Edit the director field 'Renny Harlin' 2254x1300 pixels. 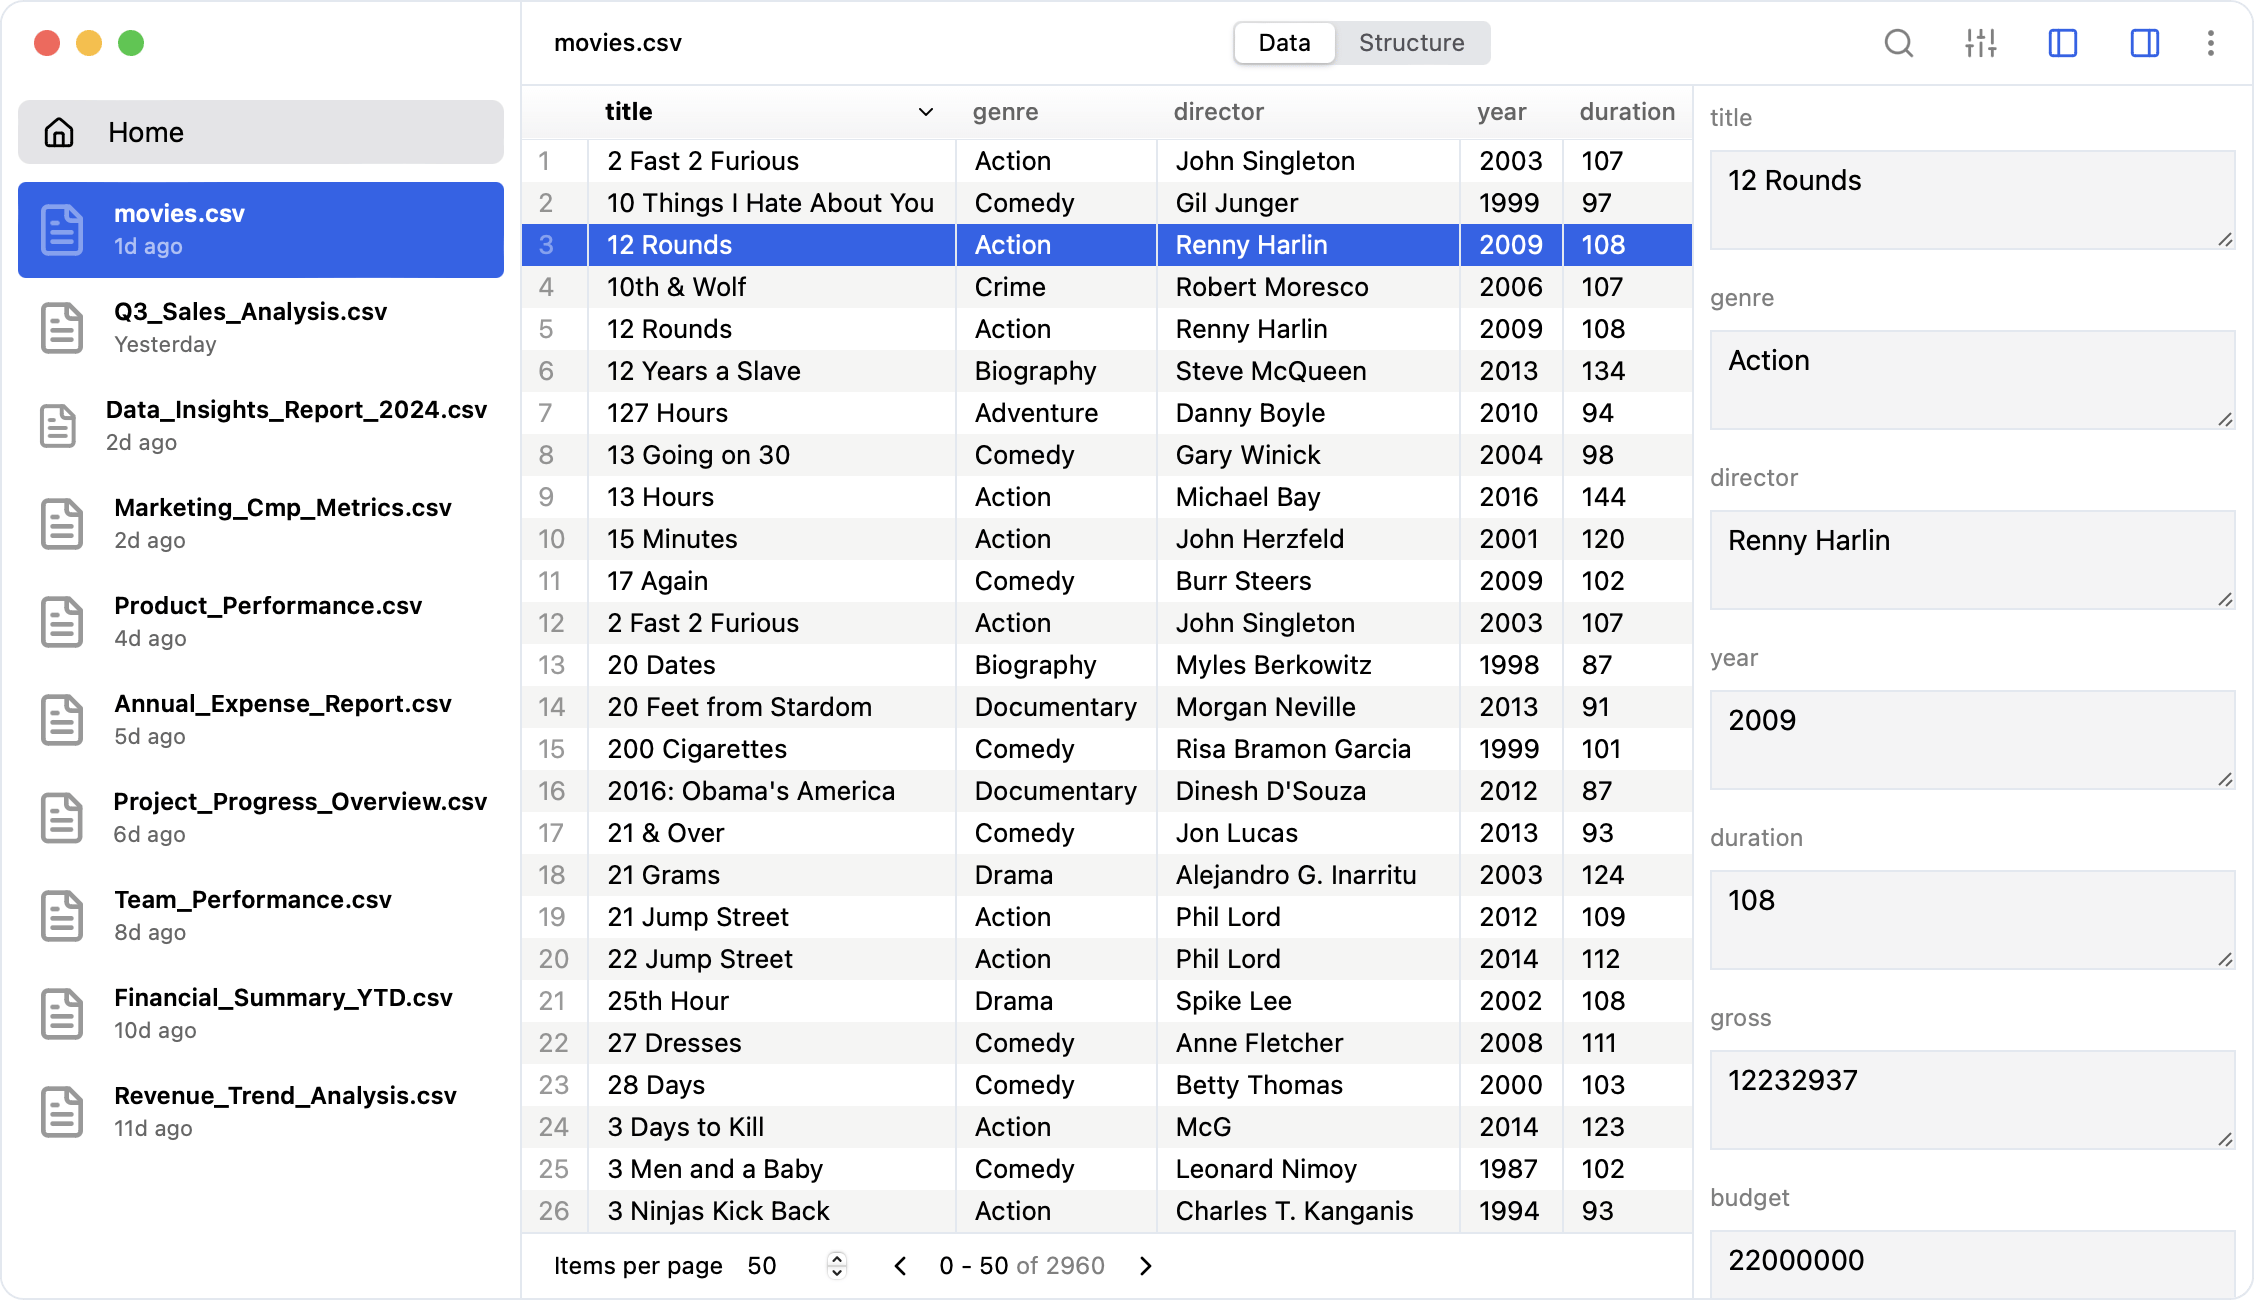click(1972, 560)
